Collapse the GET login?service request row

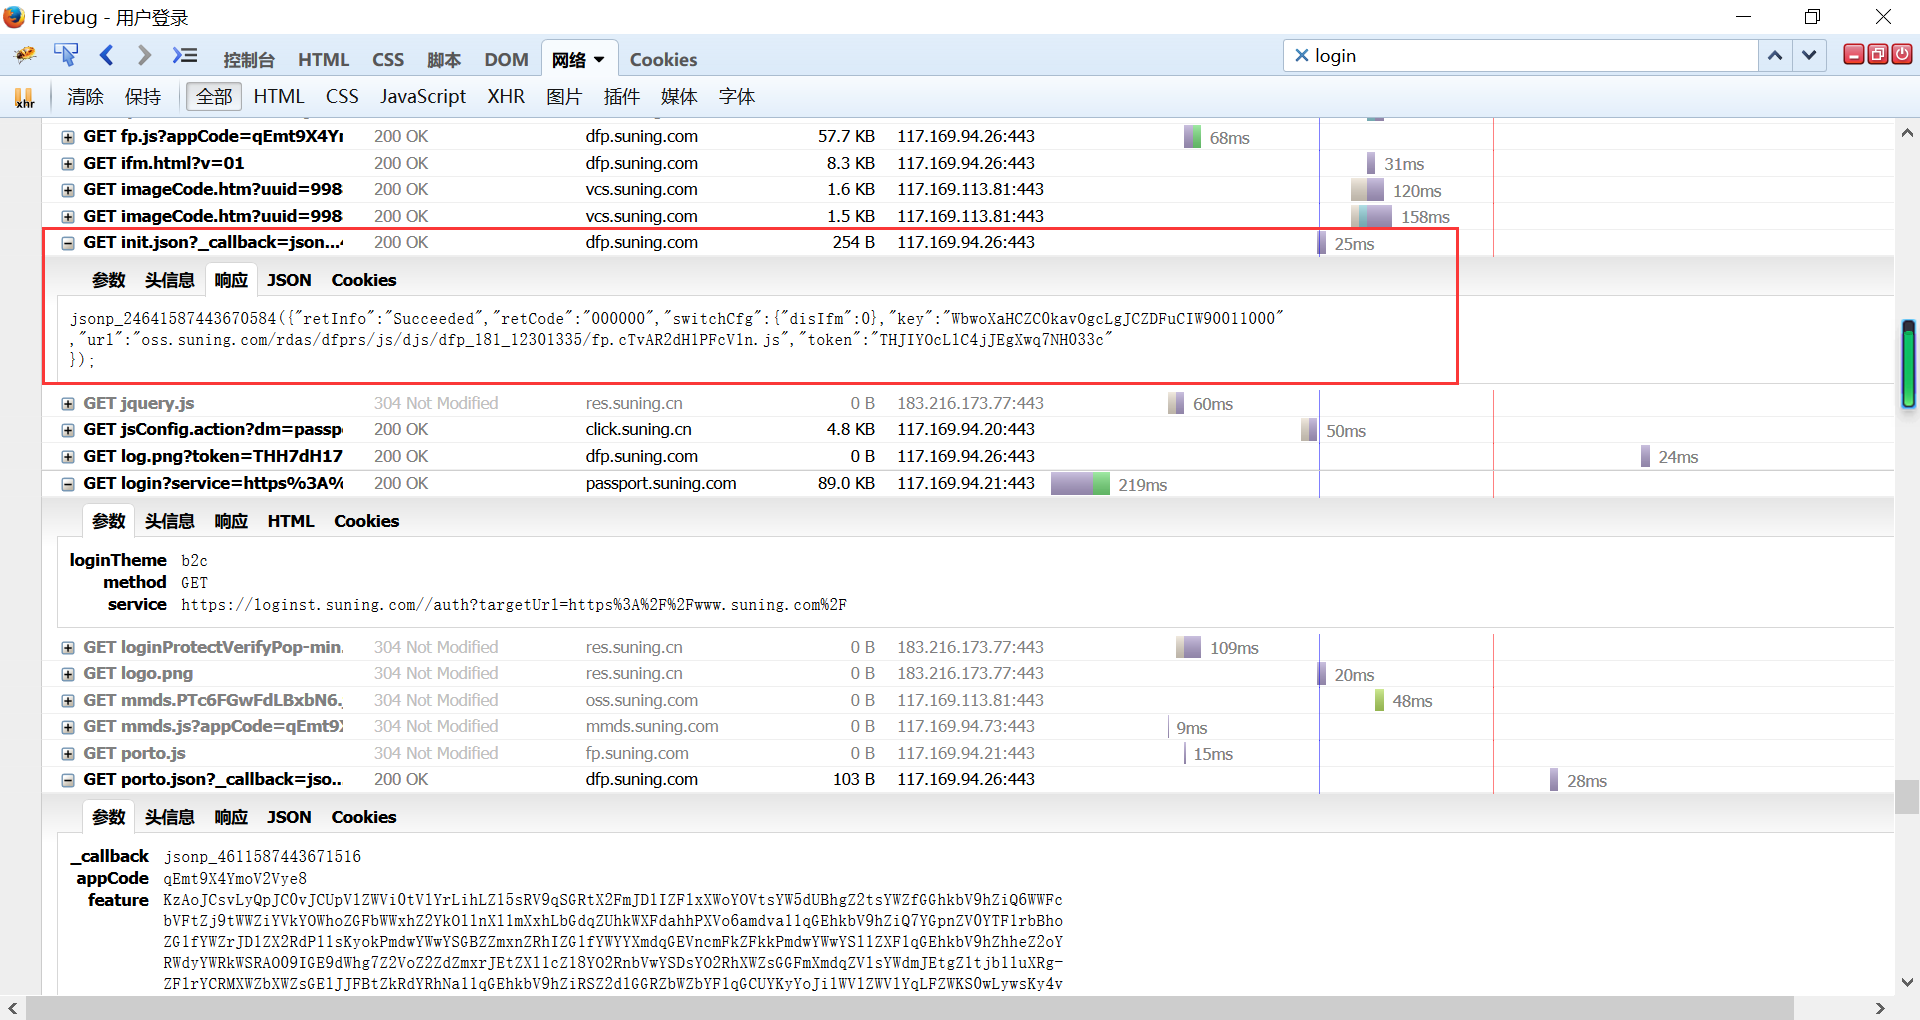tap(68, 484)
